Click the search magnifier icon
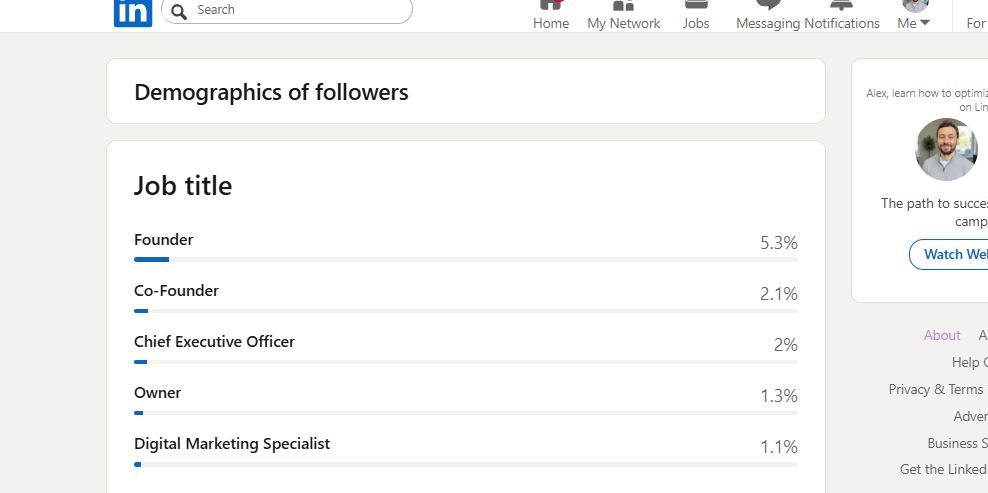Image resolution: width=988 pixels, height=493 pixels. tap(179, 11)
